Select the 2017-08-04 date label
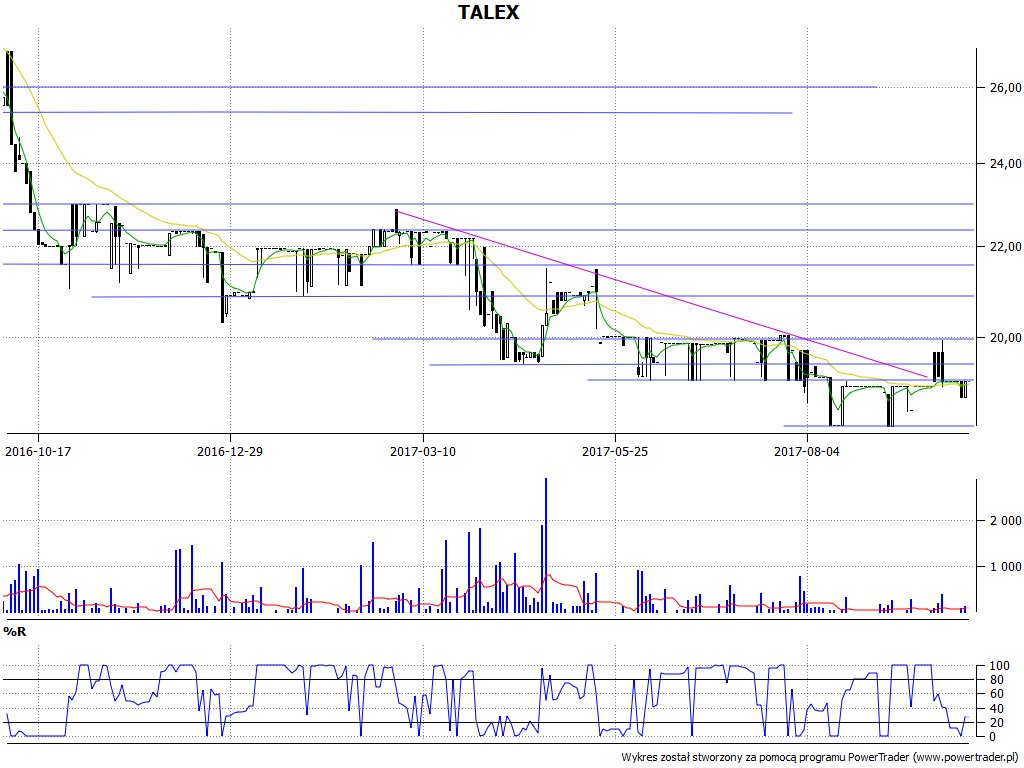Viewport: 1024px width, 768px height. click(x=807, y=451)
